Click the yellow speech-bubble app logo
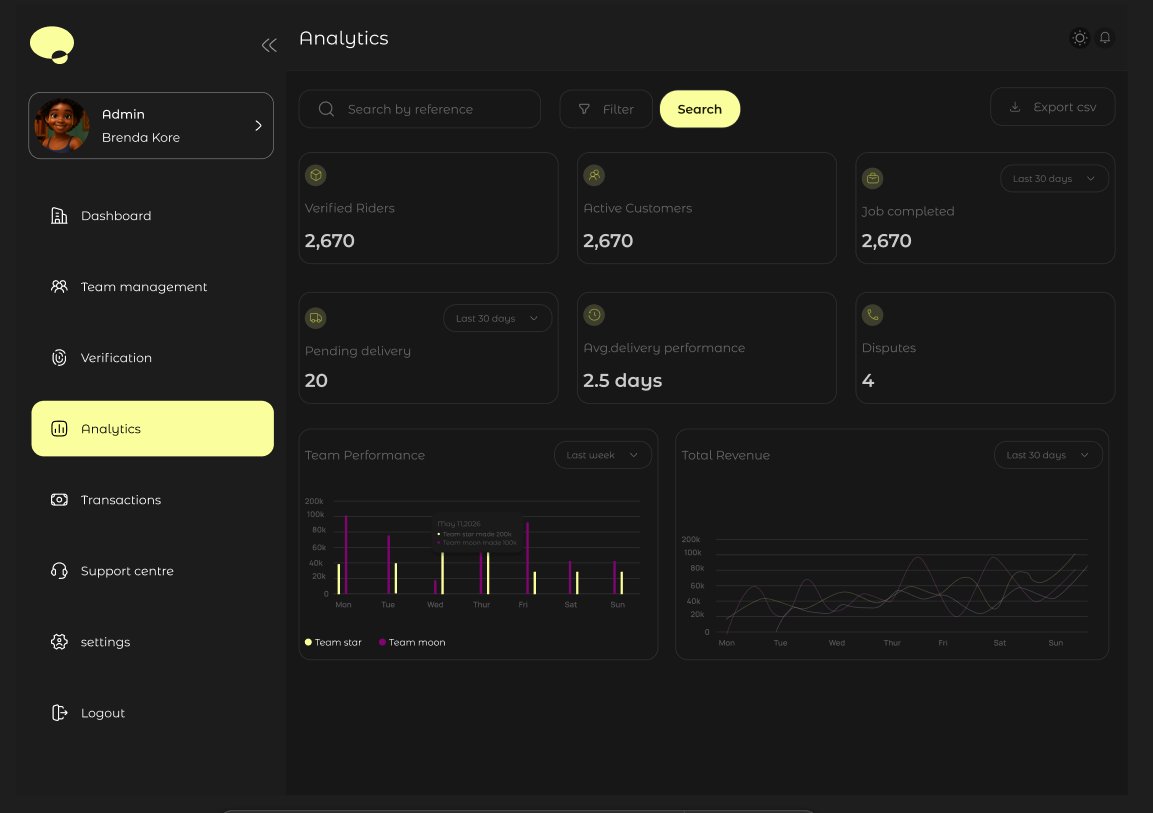This screenshot has width=1153, height=813. point(51,45)
